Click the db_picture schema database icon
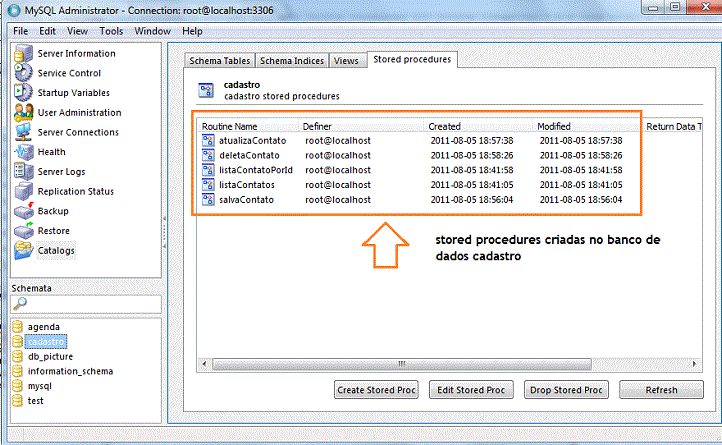 click(17, 356)
